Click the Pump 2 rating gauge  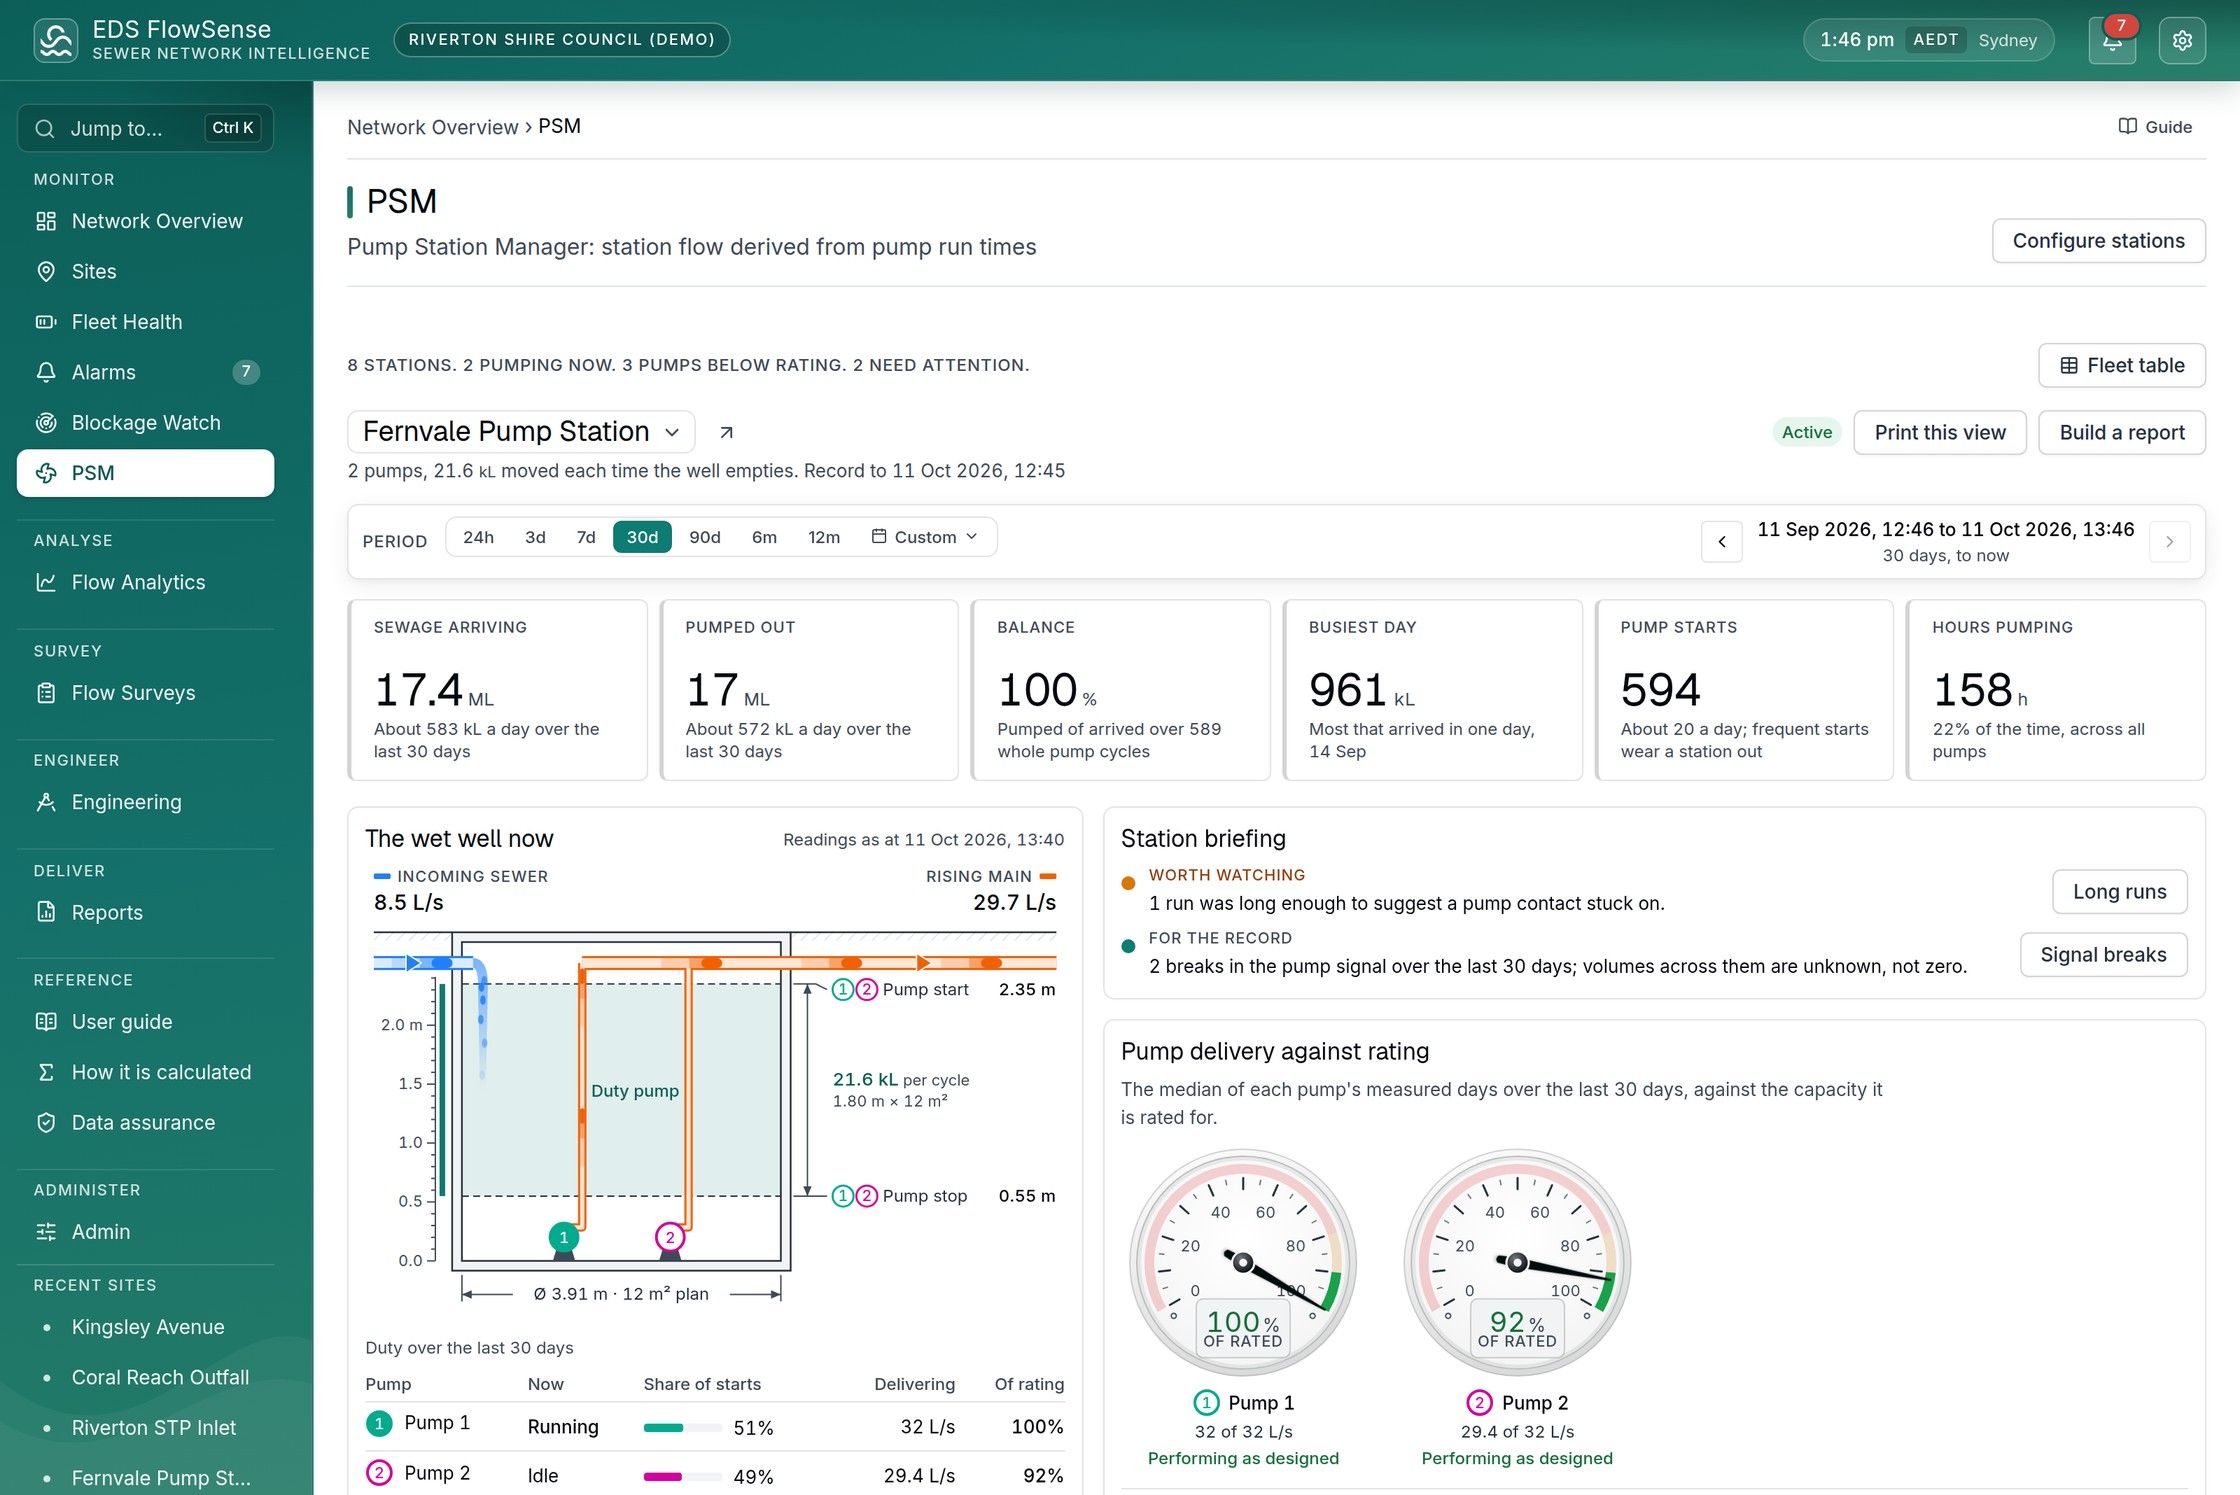point(1517,1262)
